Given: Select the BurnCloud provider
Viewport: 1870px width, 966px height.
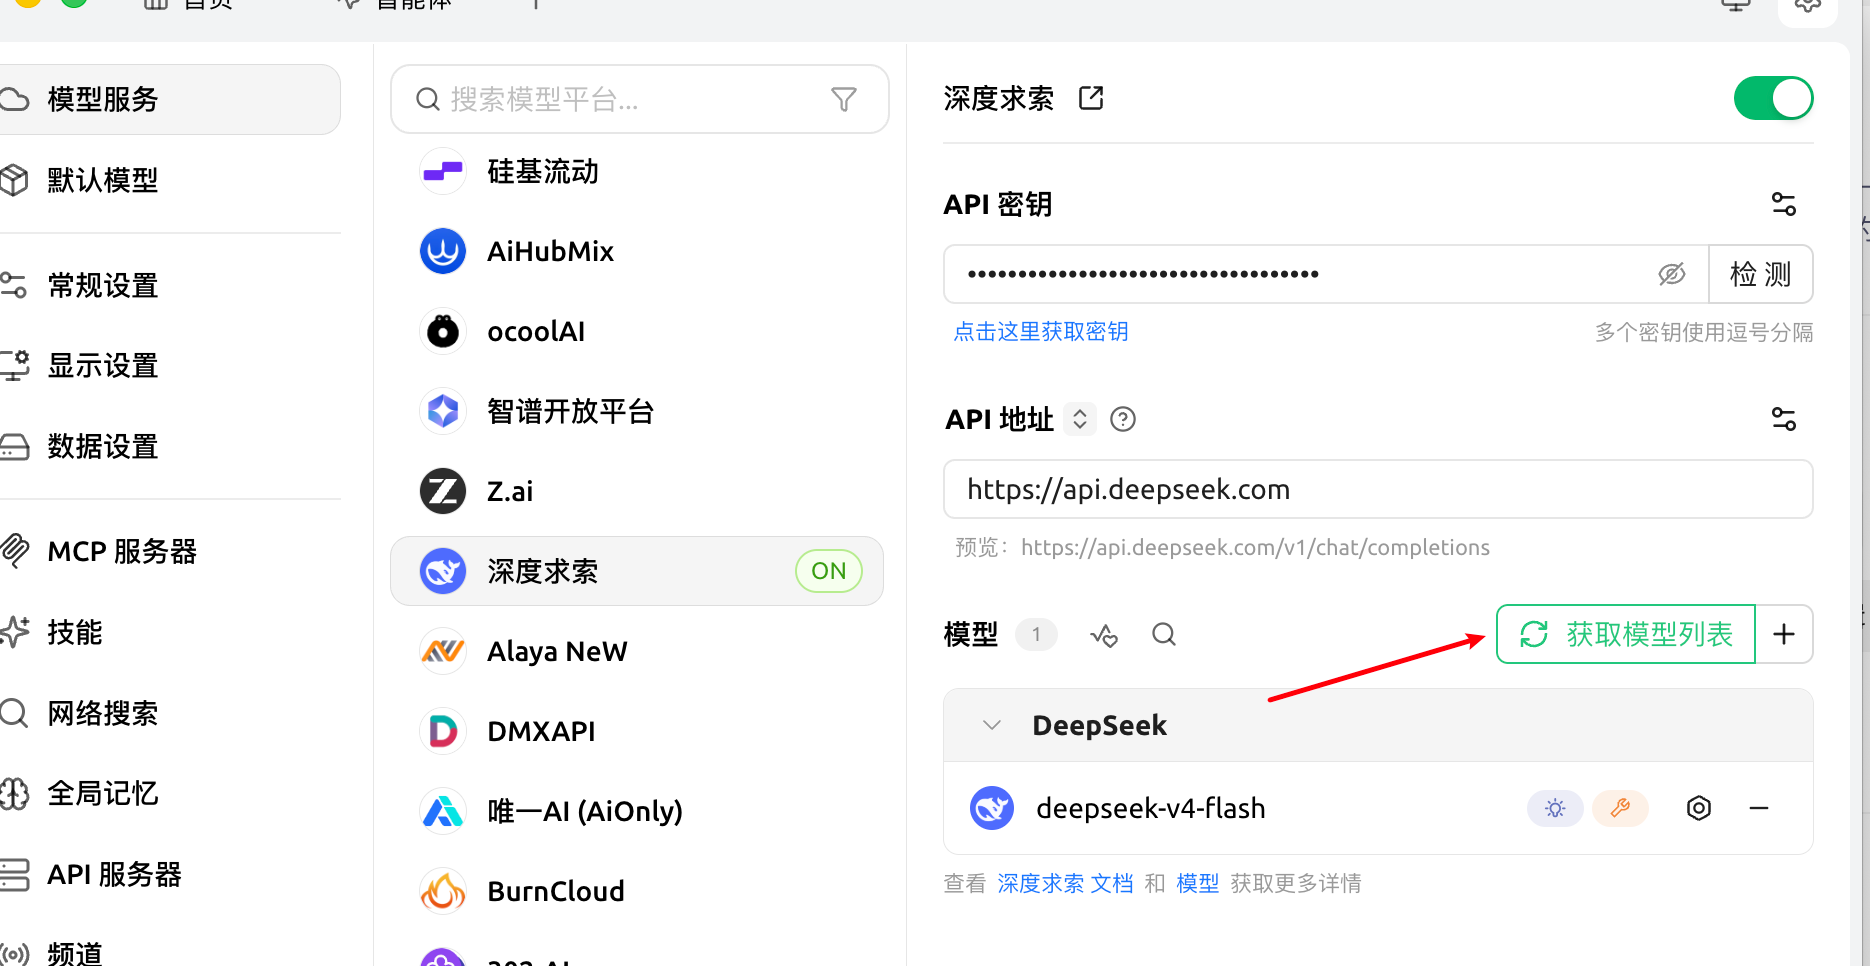Looking at the screenshot, I should 637,892.
